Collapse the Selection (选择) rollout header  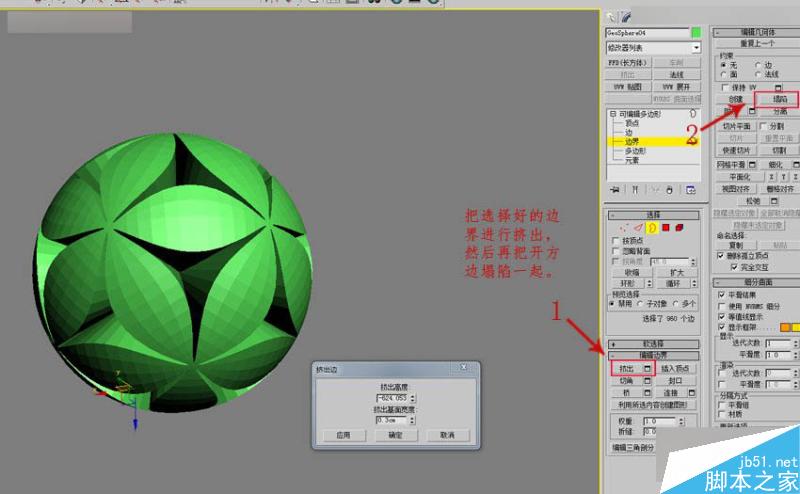click(x=653, y=215)
